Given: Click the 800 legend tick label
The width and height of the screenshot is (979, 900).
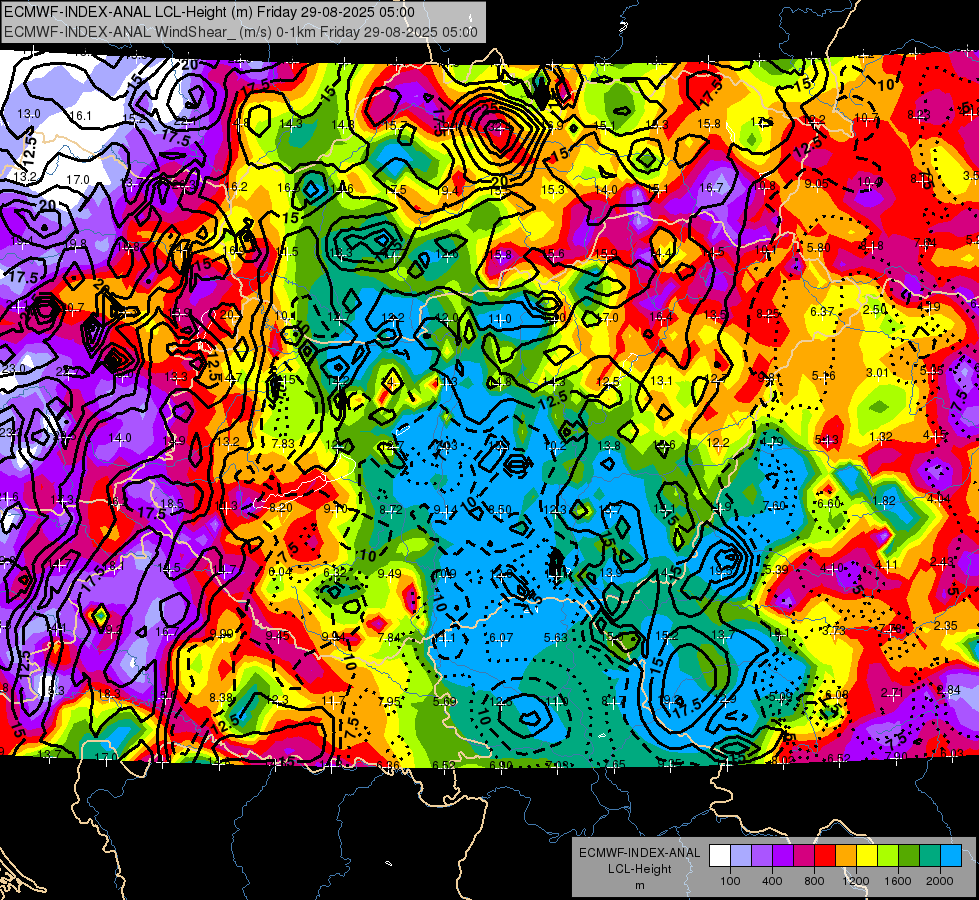Looking at the screenshot, I should 814,881.
